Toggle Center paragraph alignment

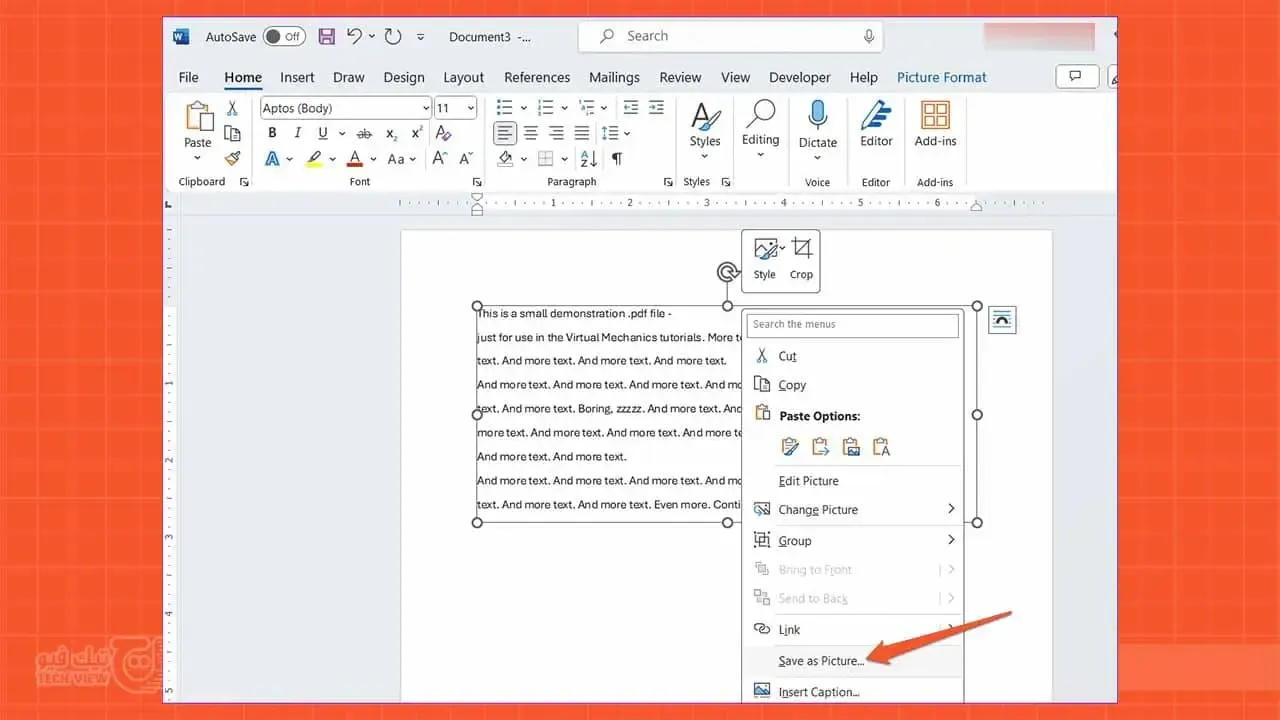click(x=531, y=133)
